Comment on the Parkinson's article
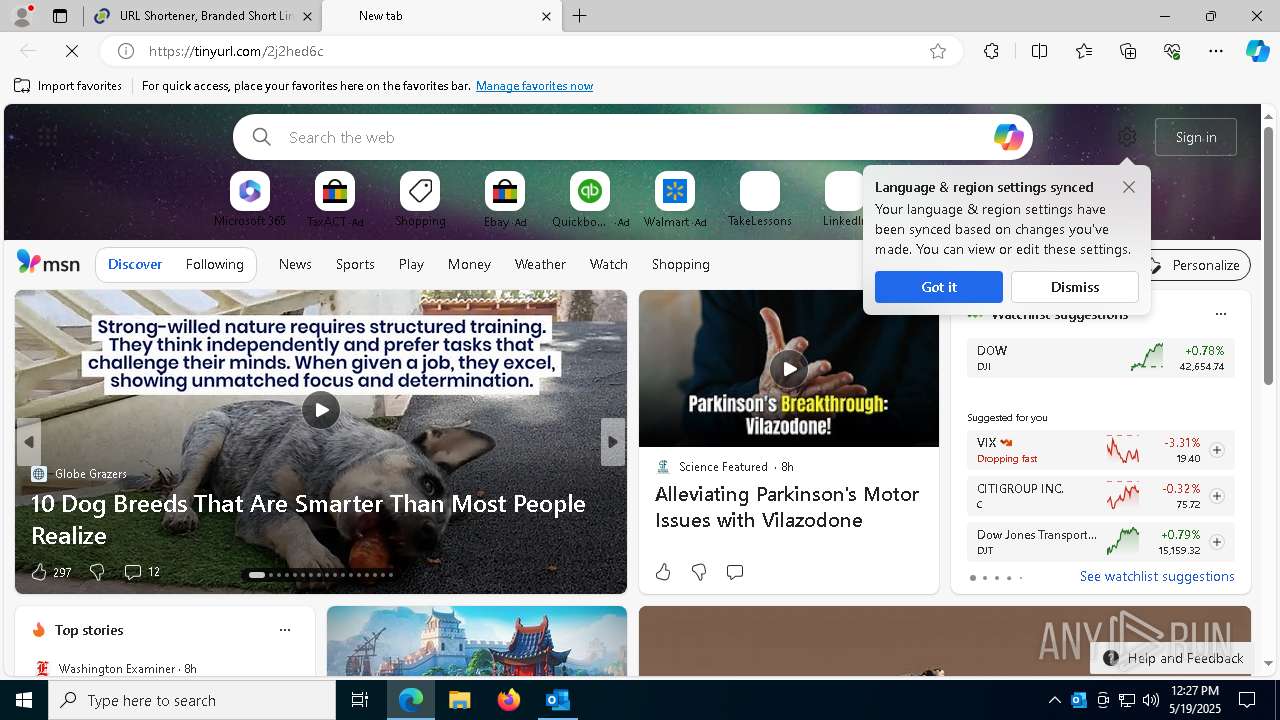 [x=735, y=572]
